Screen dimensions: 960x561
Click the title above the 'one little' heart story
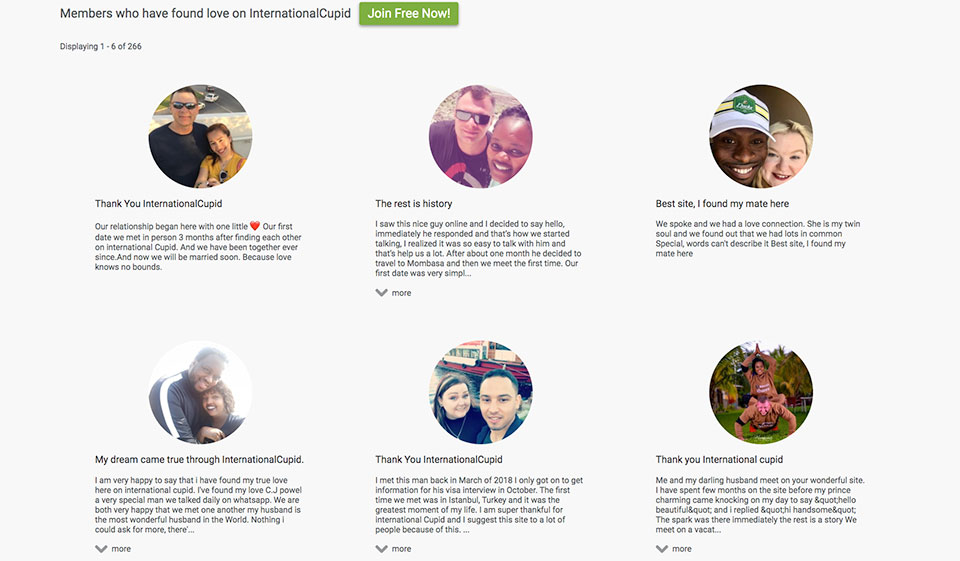coord(158,204)
